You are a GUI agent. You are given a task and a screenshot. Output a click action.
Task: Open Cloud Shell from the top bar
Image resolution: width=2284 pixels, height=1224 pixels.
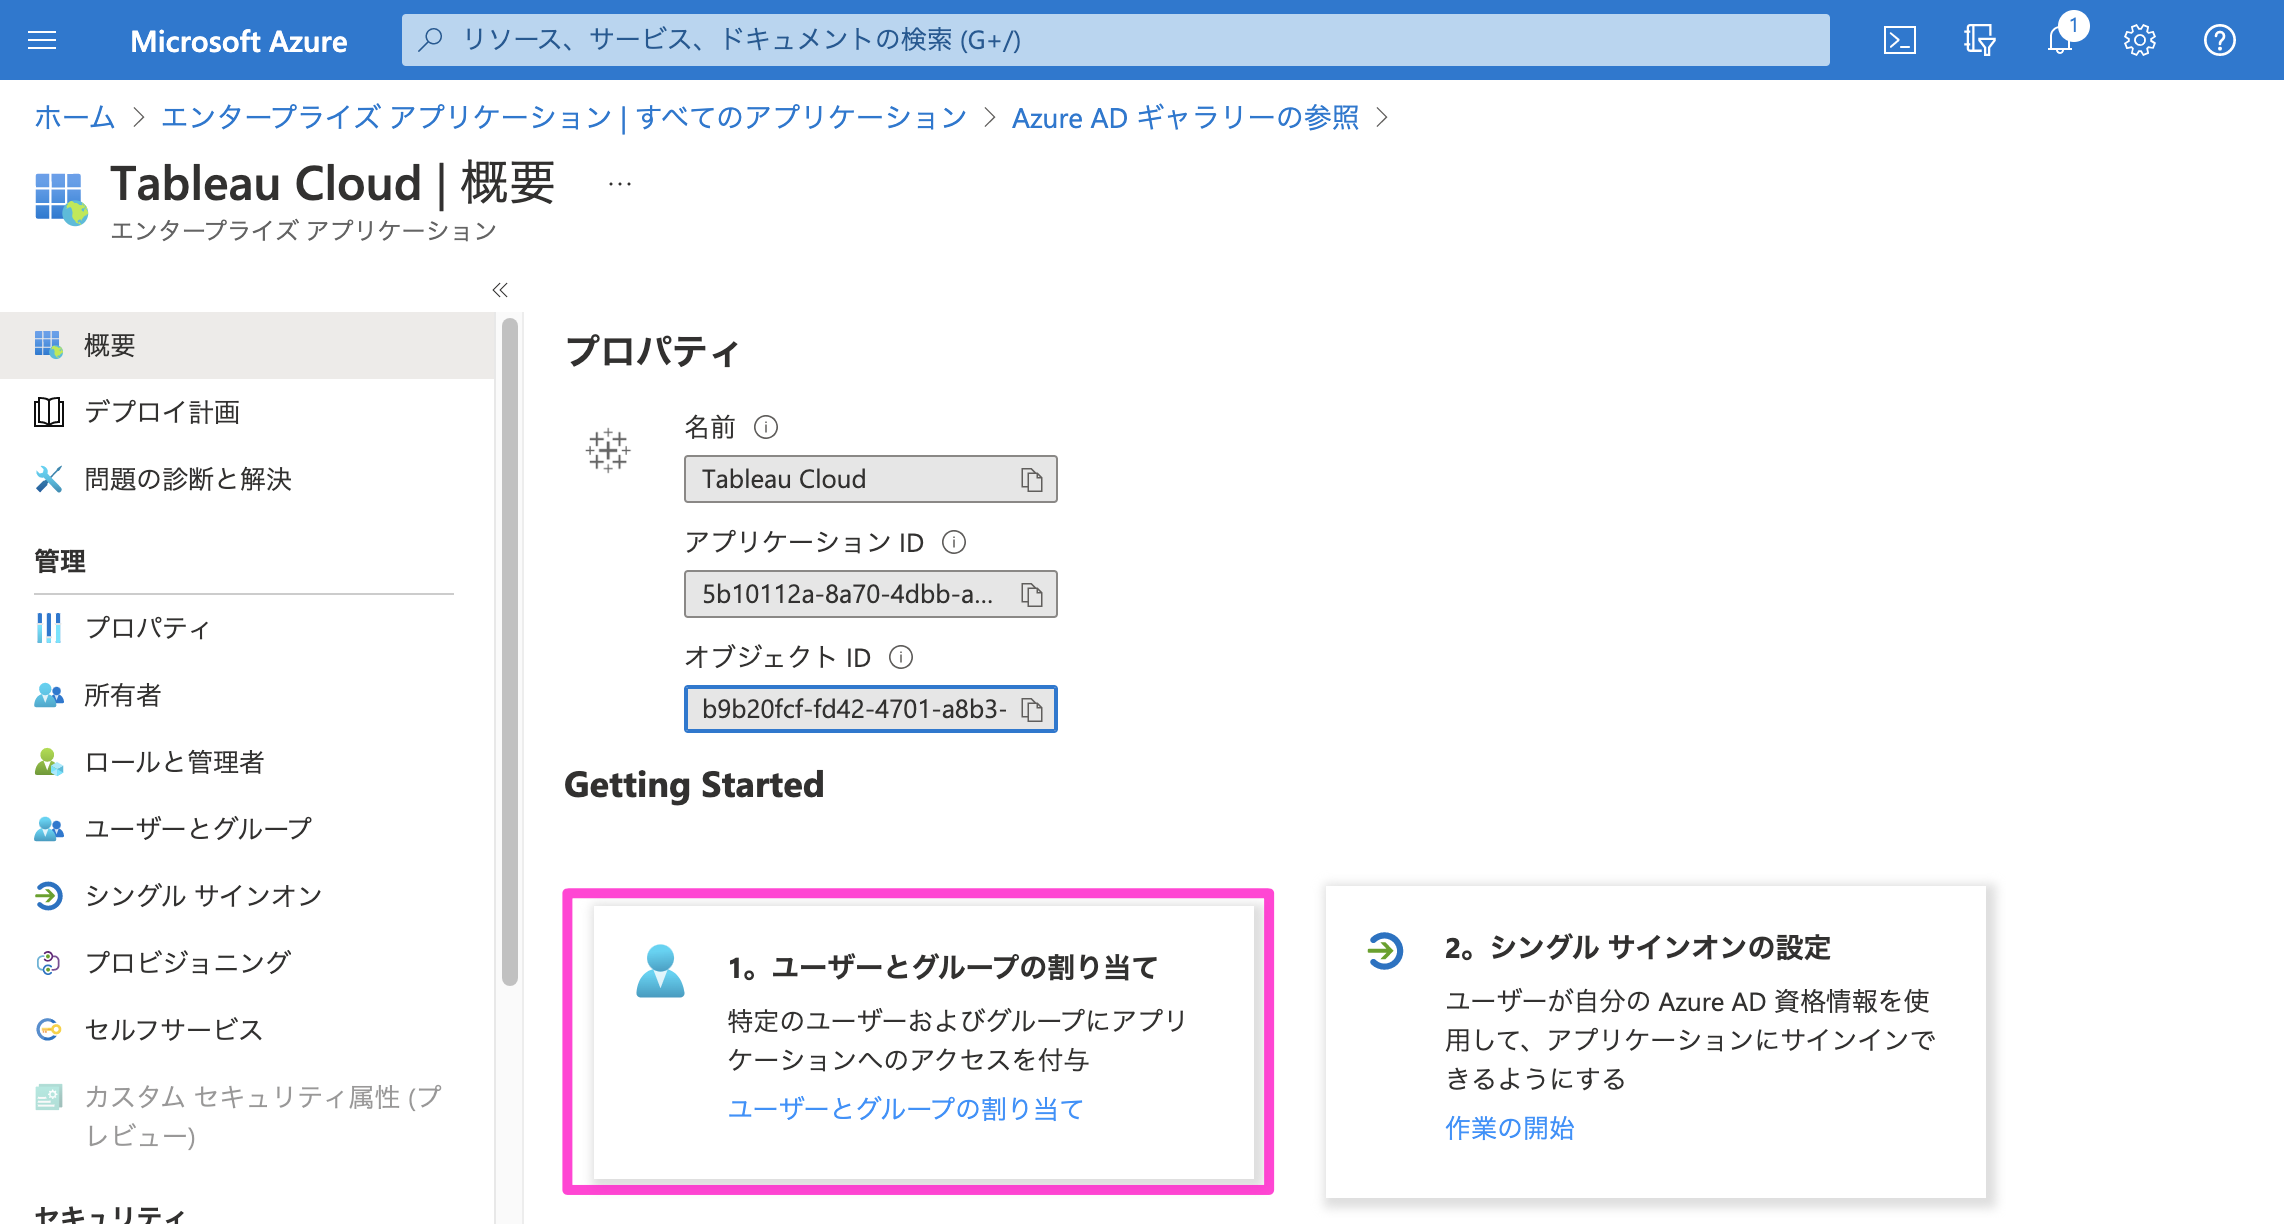coord(1899,40)
